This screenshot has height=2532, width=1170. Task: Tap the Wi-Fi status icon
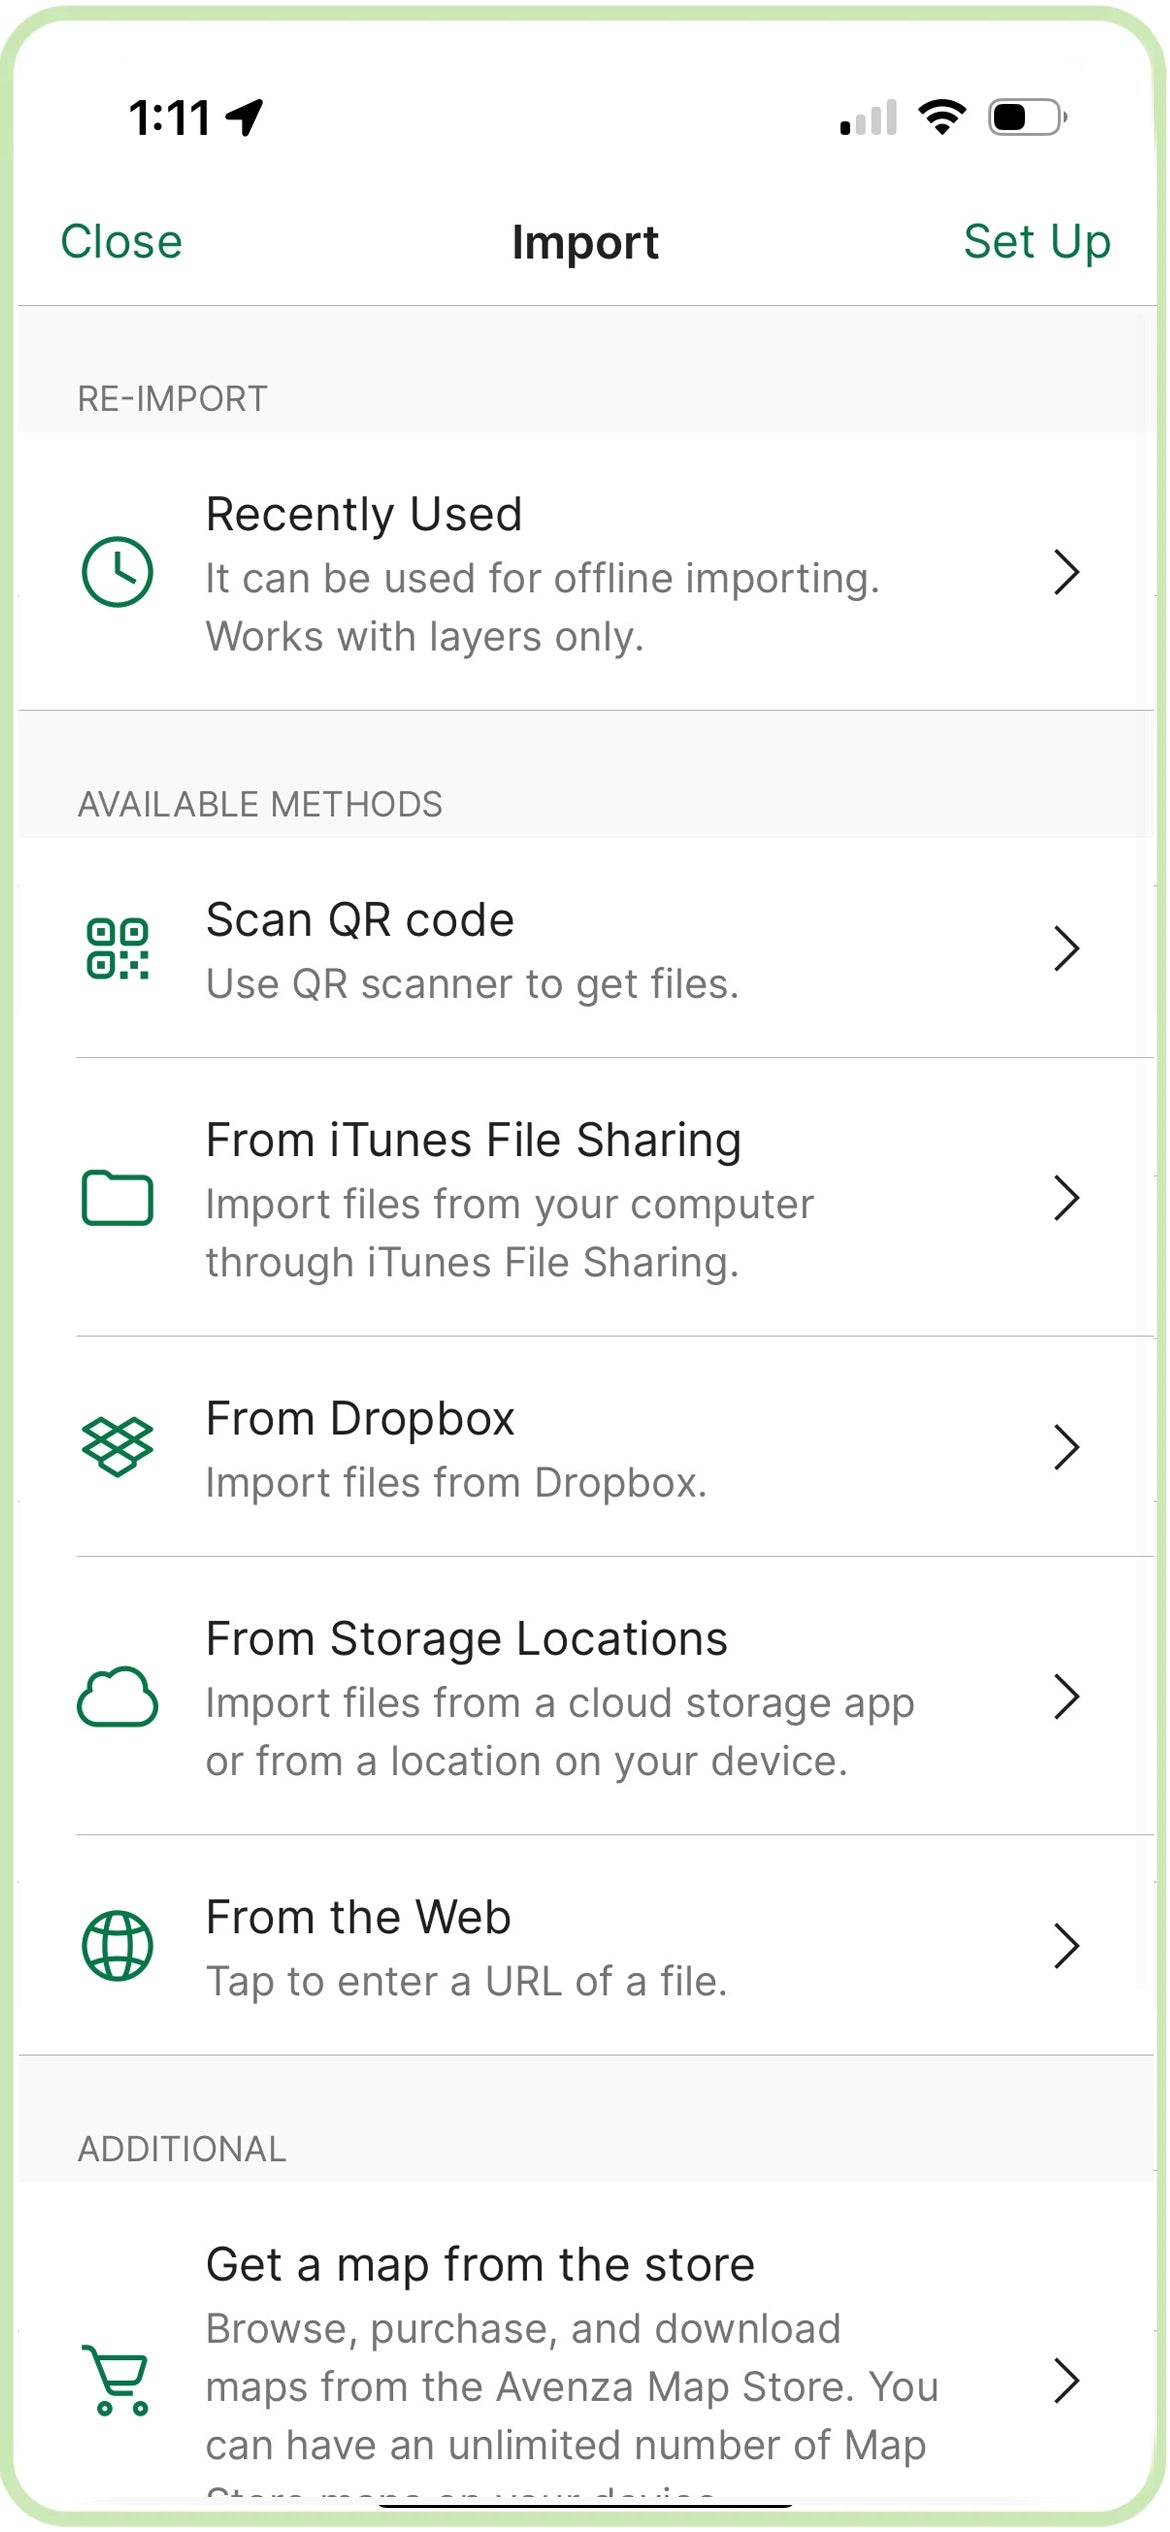point(941,117)
